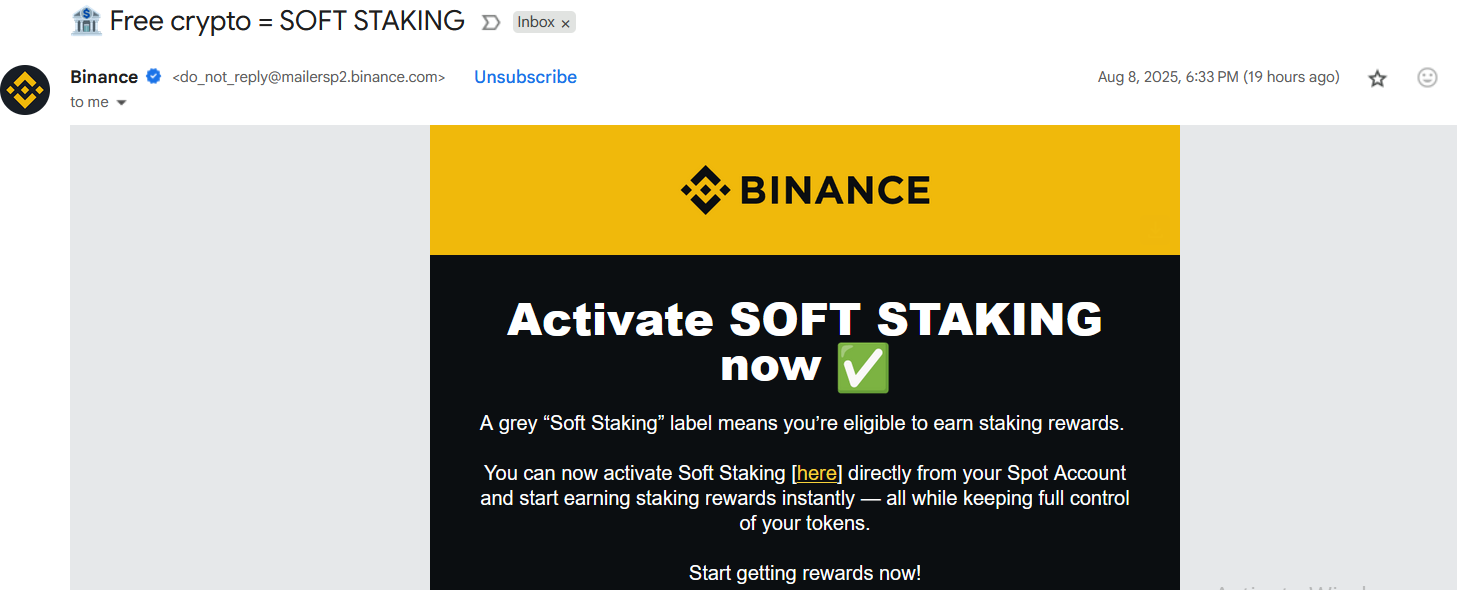Select the do_not_reply sender email address
This screenshot has height=590, width=1457.
309,77
